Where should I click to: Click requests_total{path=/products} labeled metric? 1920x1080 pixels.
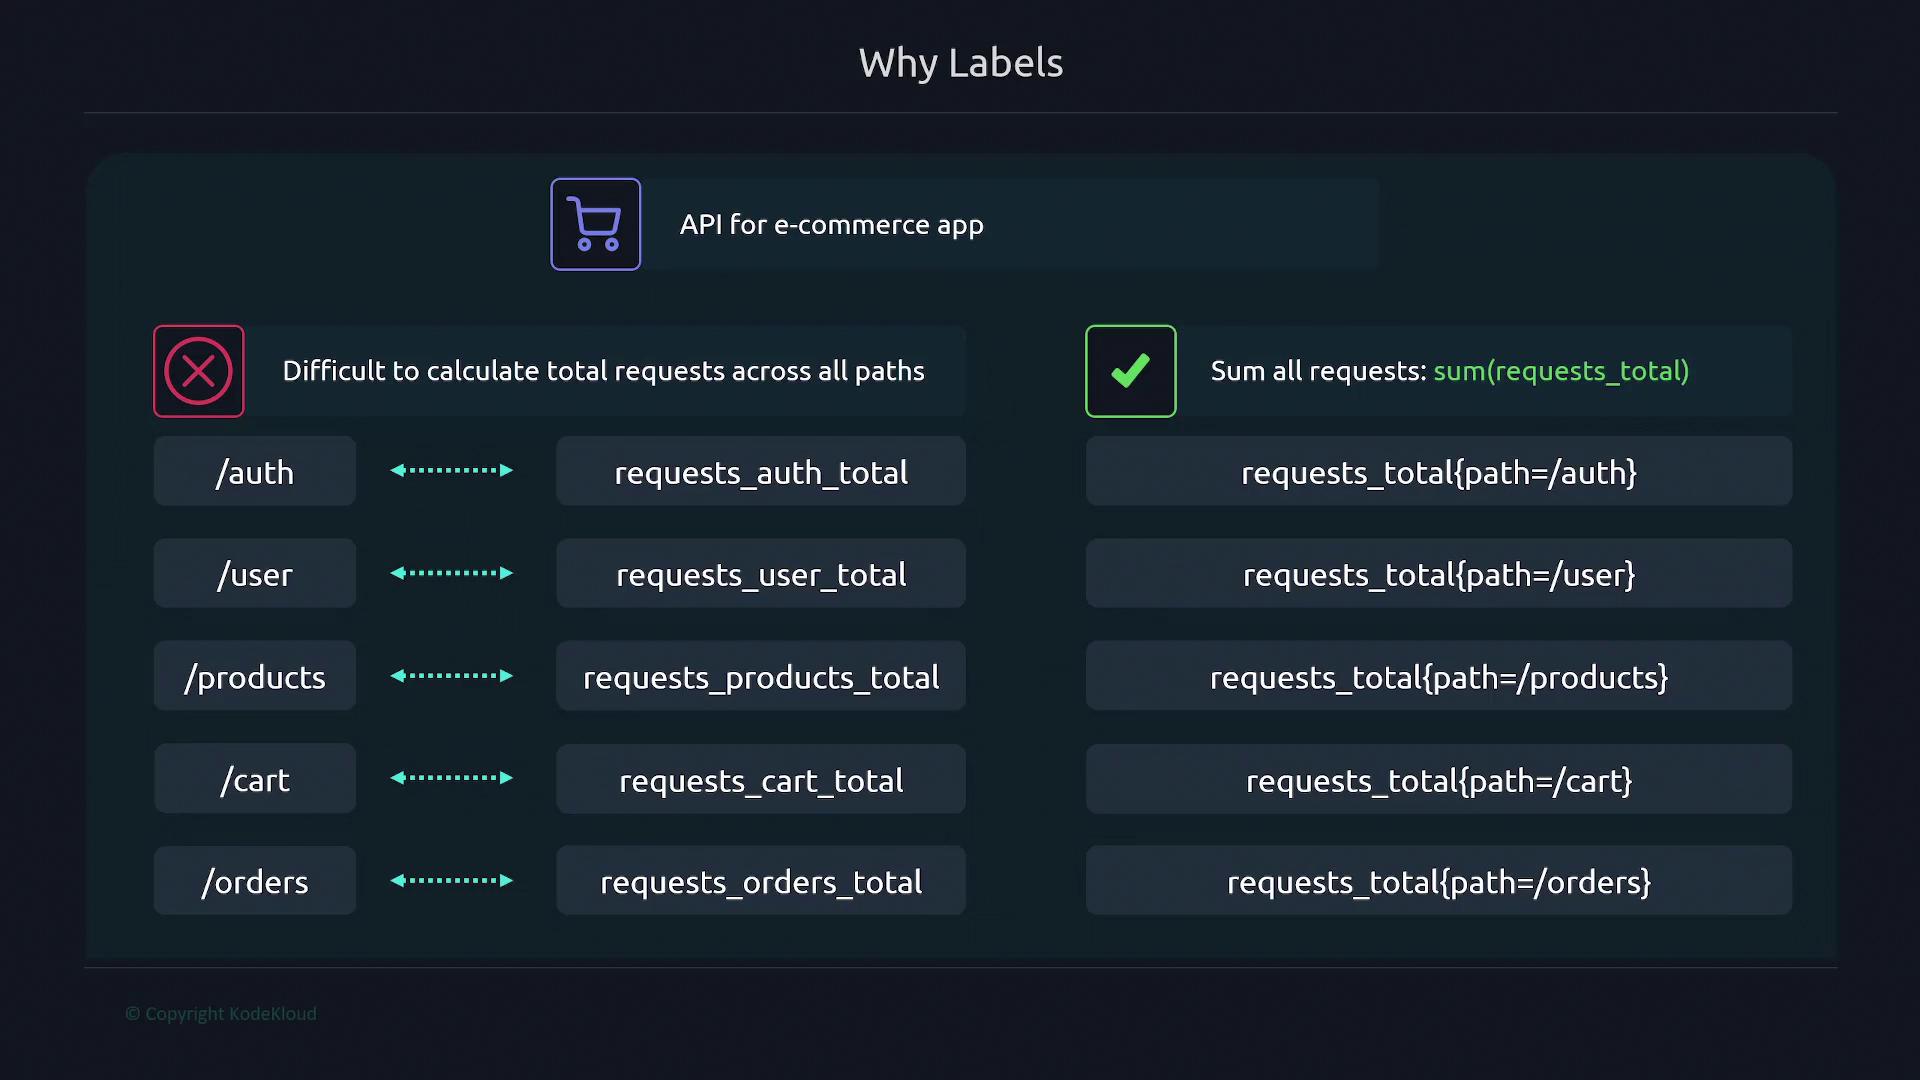pos(1438,676)
